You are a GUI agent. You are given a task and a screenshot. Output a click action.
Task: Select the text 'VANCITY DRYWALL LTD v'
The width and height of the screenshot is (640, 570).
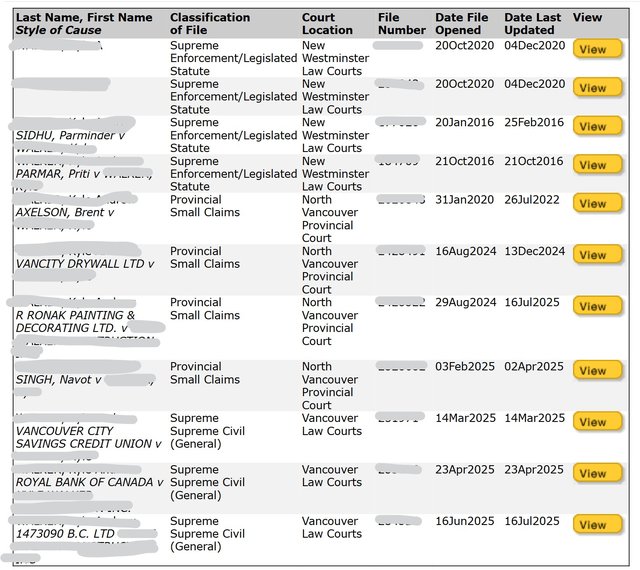(85, 264)
